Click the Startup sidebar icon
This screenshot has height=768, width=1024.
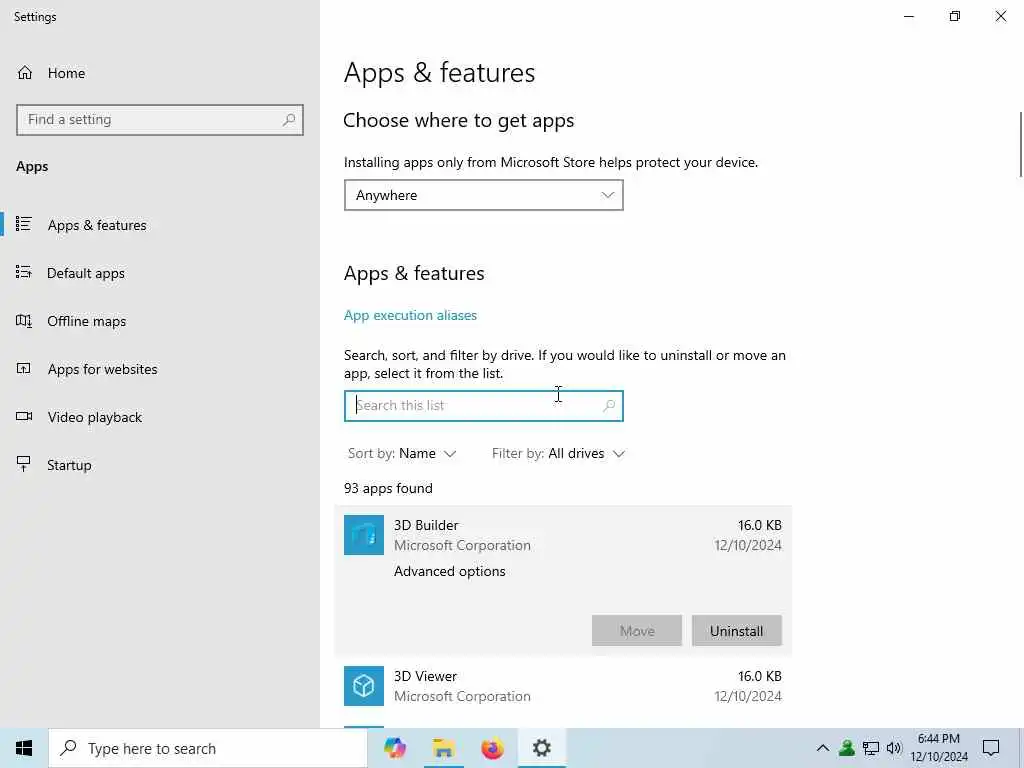[24, 464]
